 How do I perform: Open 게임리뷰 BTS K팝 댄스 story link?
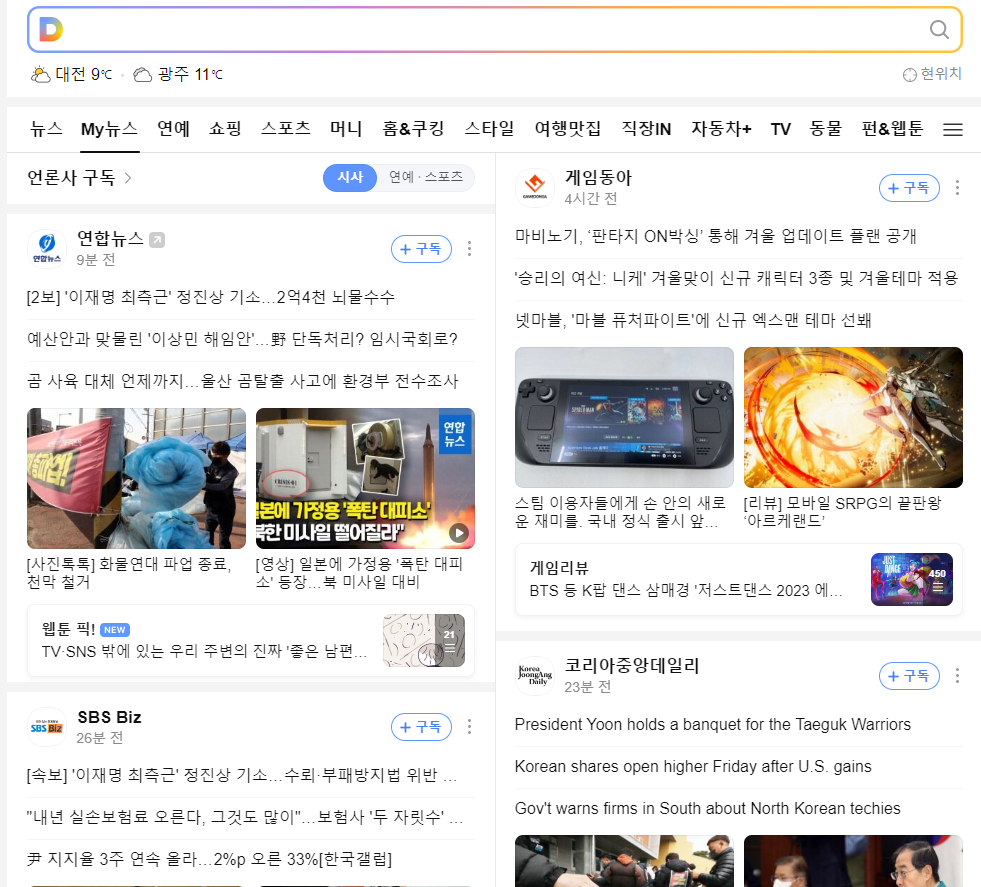tap(686, 590)
